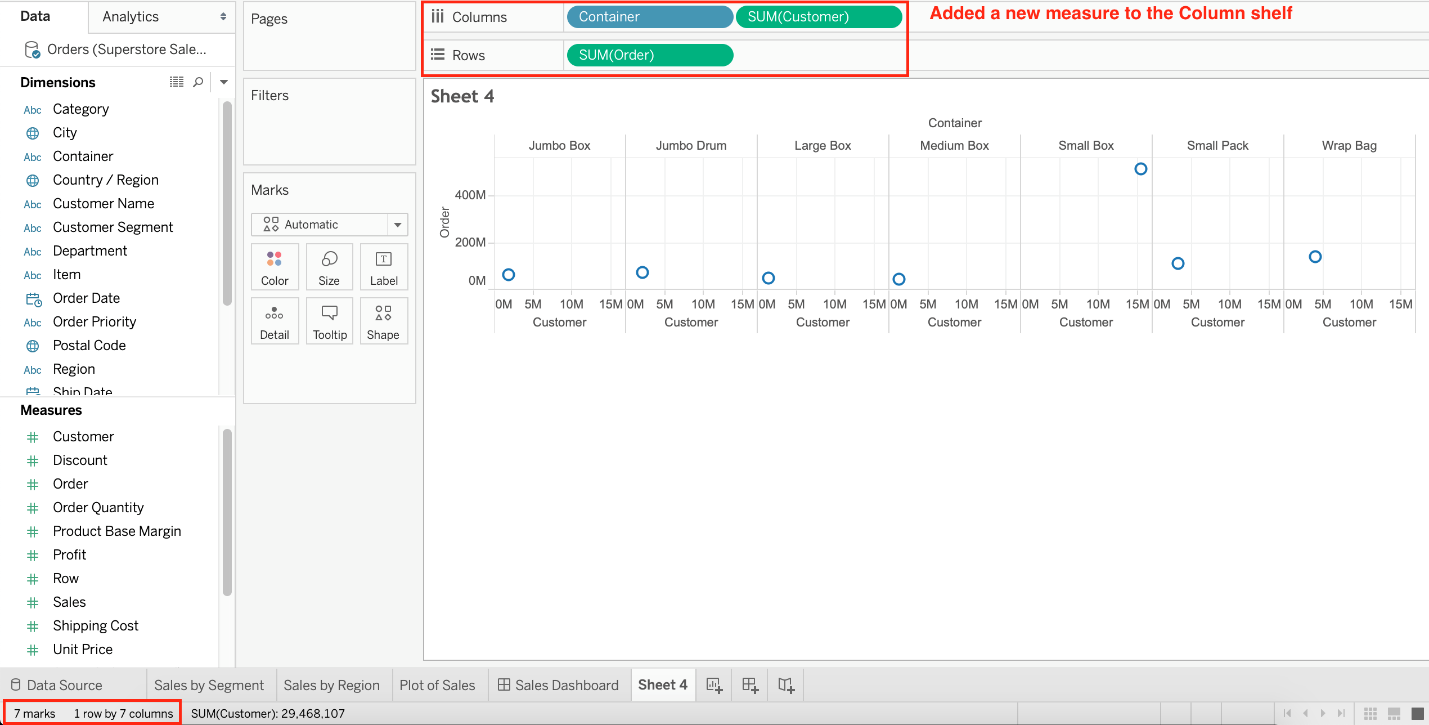The image size is (1429, 725).
Task: Click the Size button in Marks
Action: 329,267
